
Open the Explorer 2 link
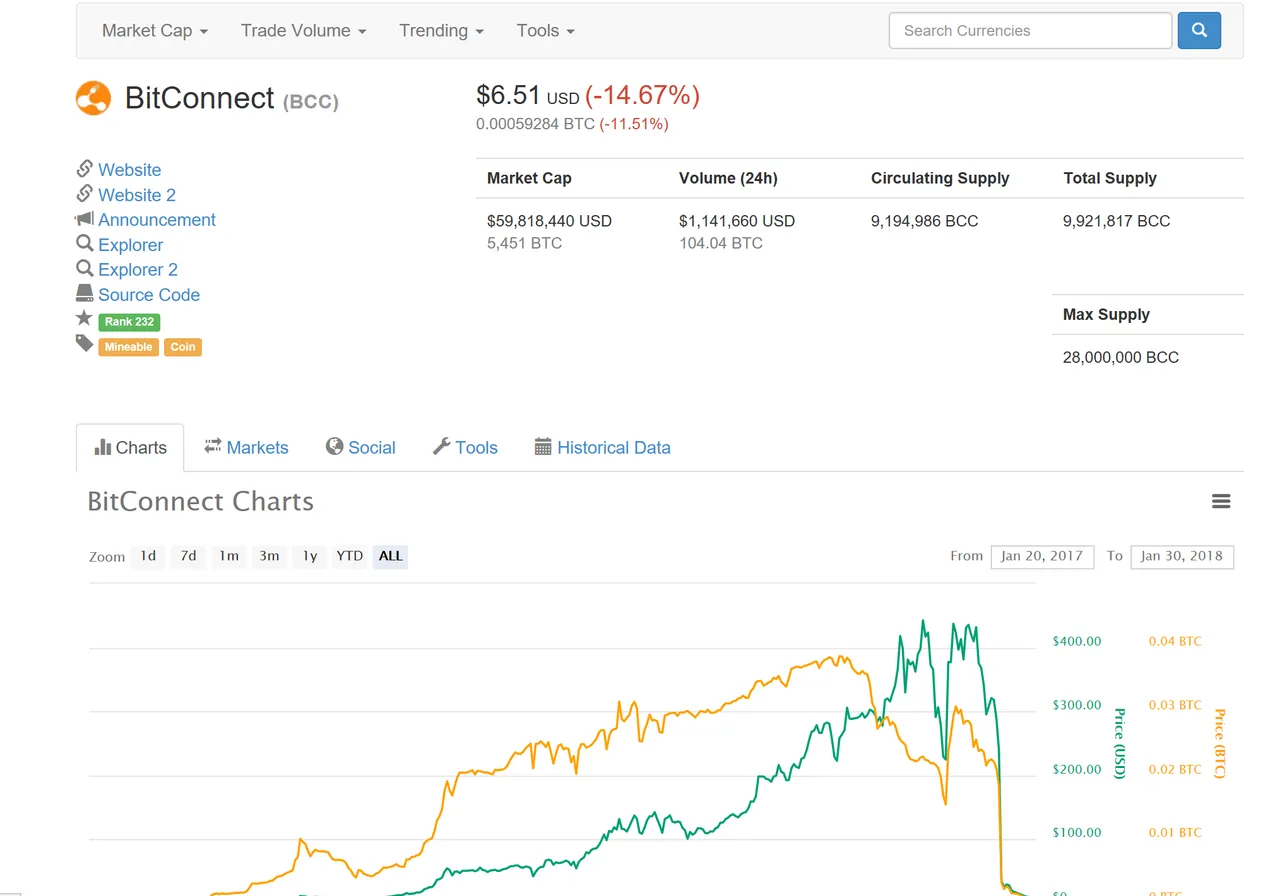138,270
